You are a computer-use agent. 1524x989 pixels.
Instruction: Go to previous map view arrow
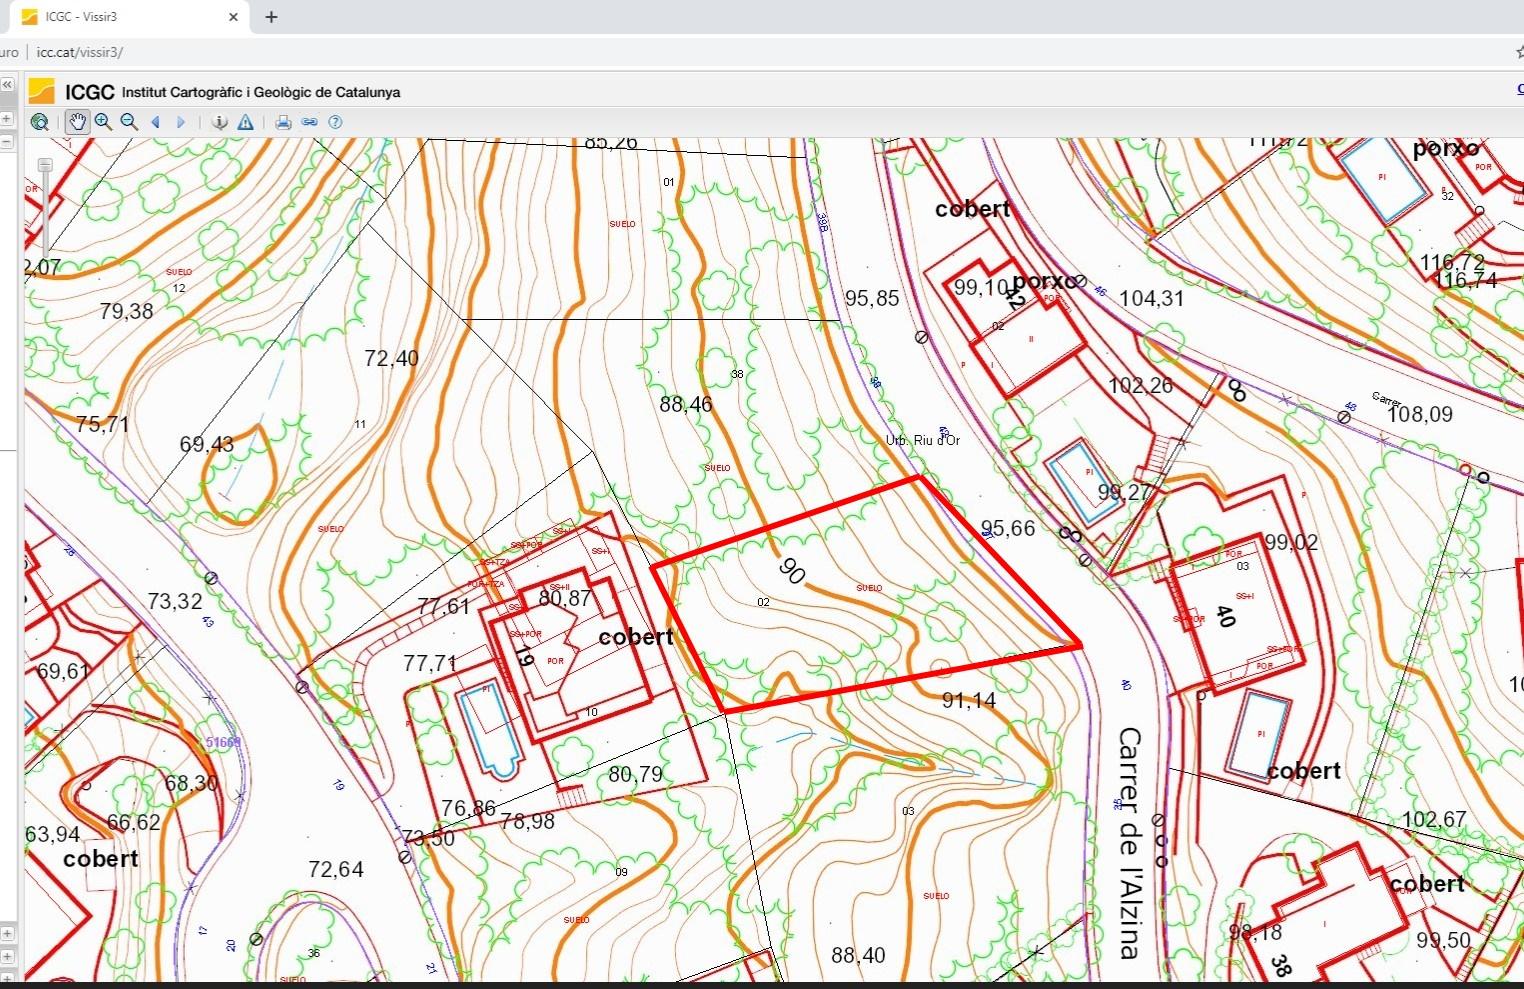click(156, 122)
